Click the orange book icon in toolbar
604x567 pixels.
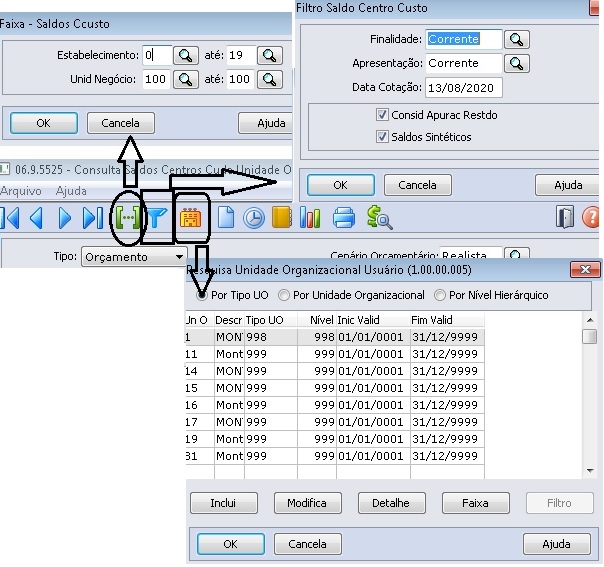282,218
